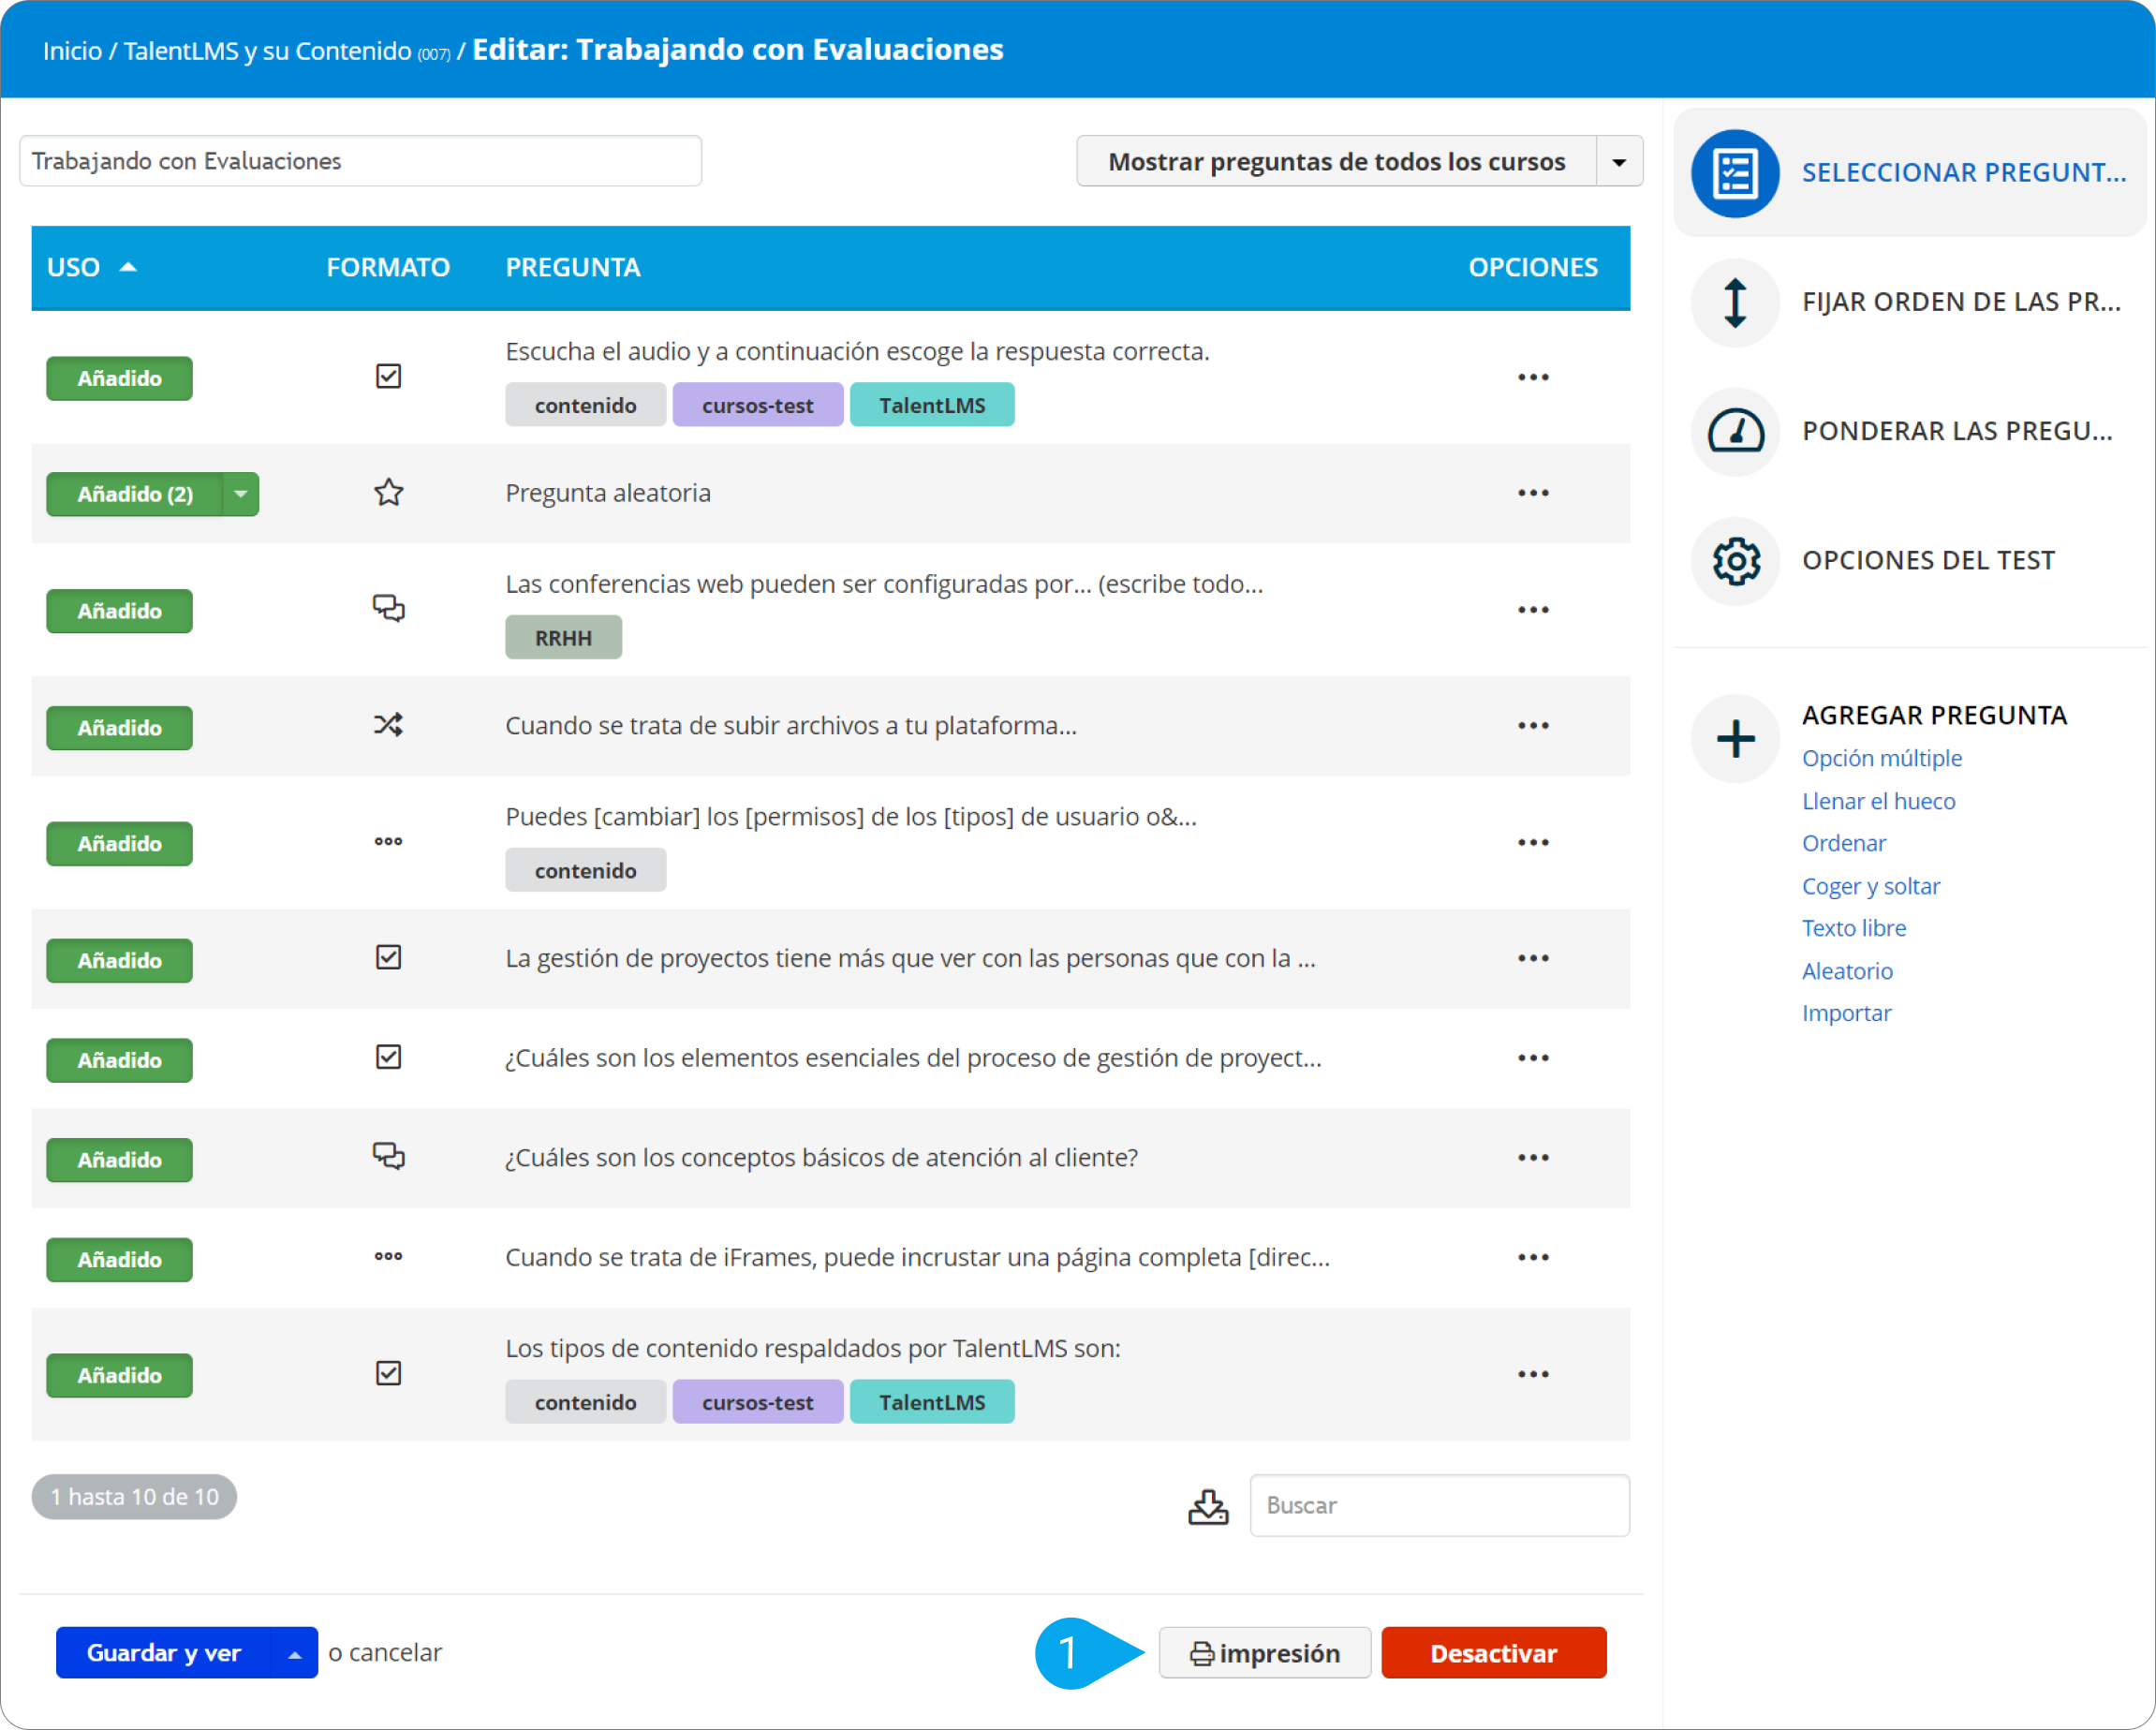Open options menu for 'Pregunta aleatoria' row
Screen dimensions: 2156x1730
pos(1532,493)
